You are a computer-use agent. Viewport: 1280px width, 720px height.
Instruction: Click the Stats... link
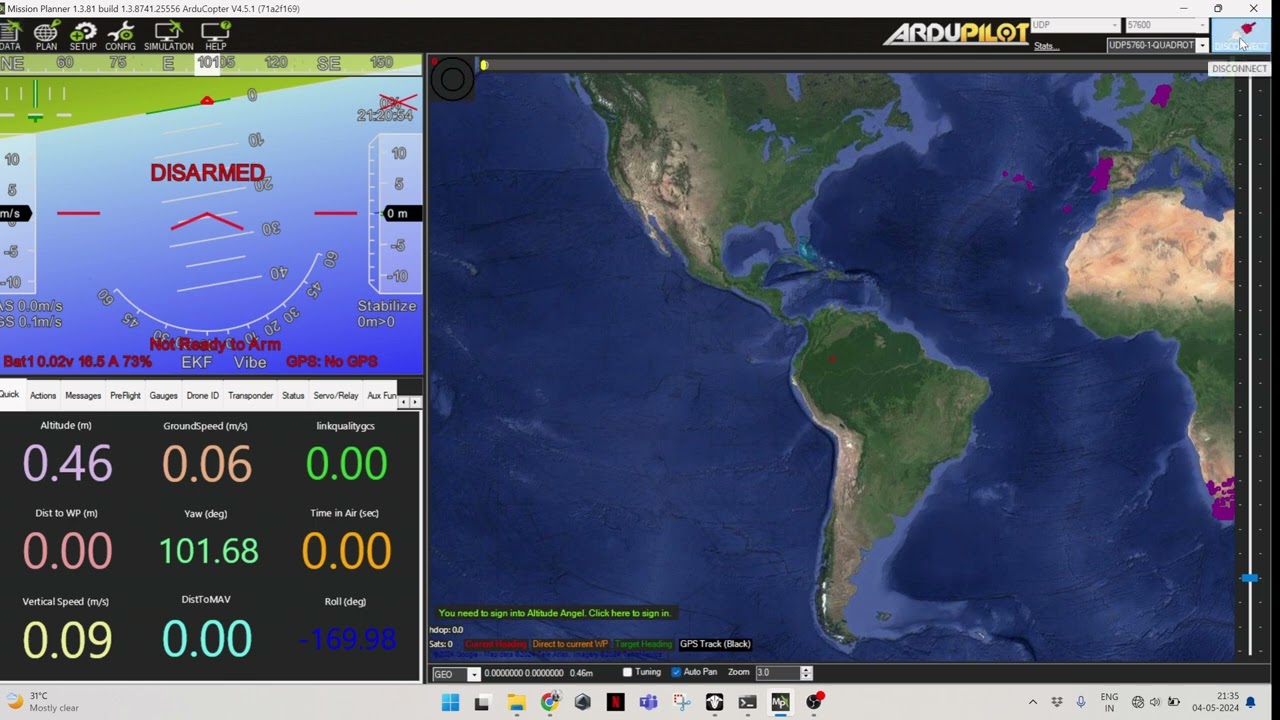coord(1046,46)
